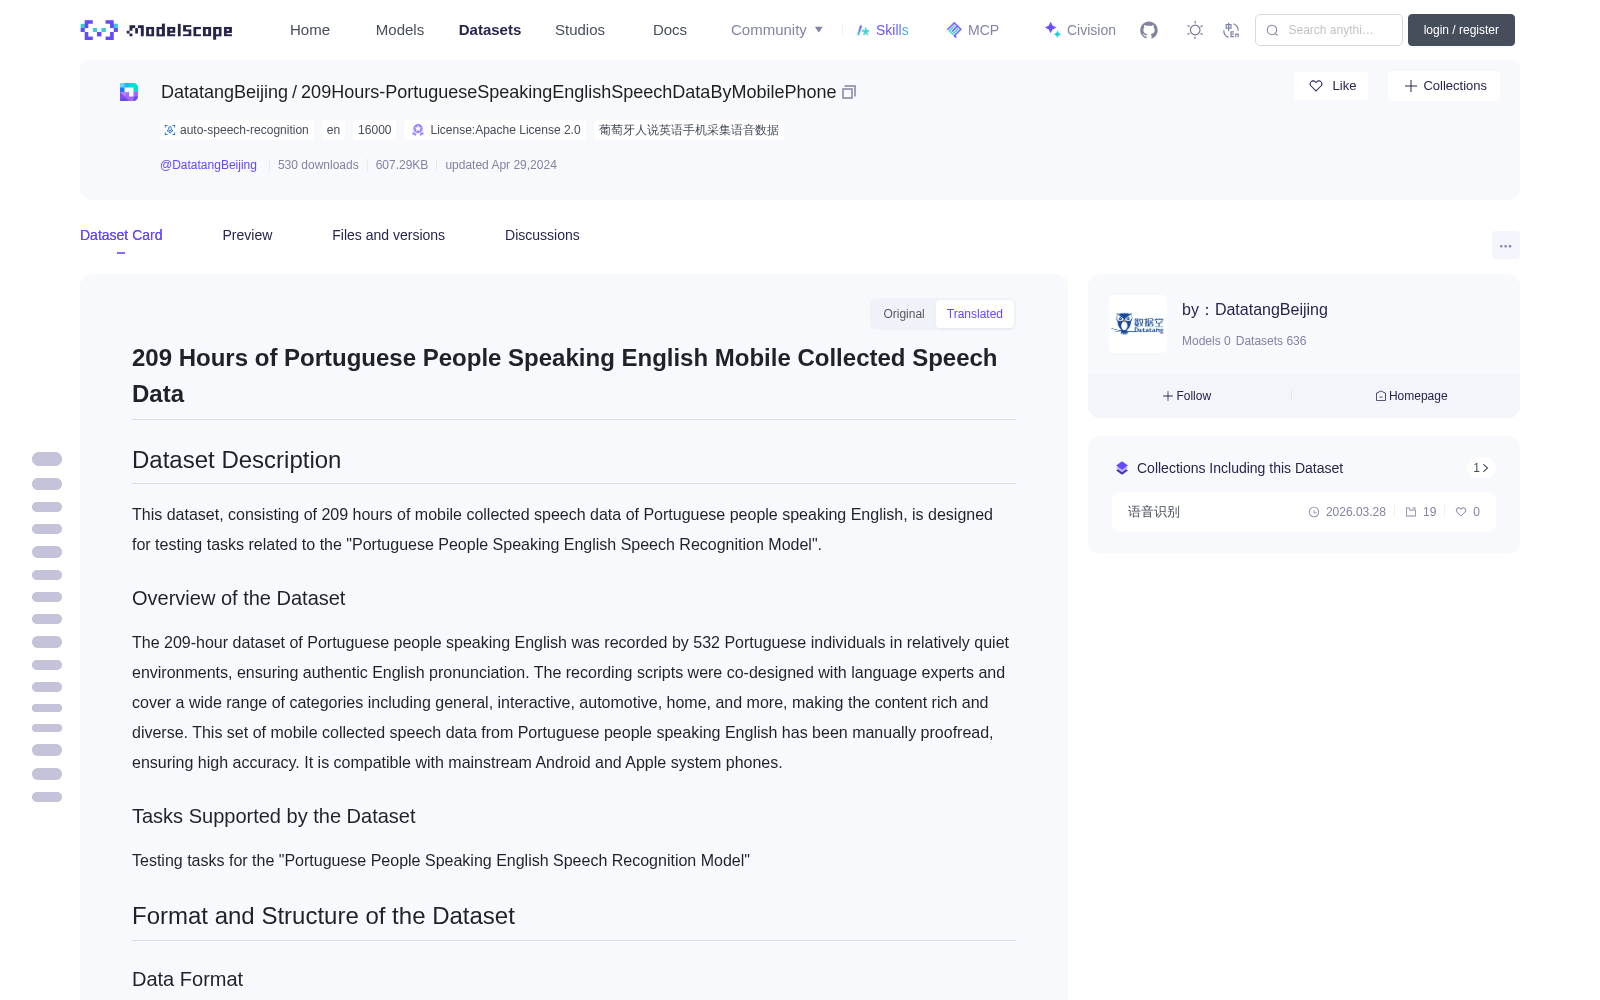Click the Datatang organization logo thumbnail

(x=1138, y=324)
